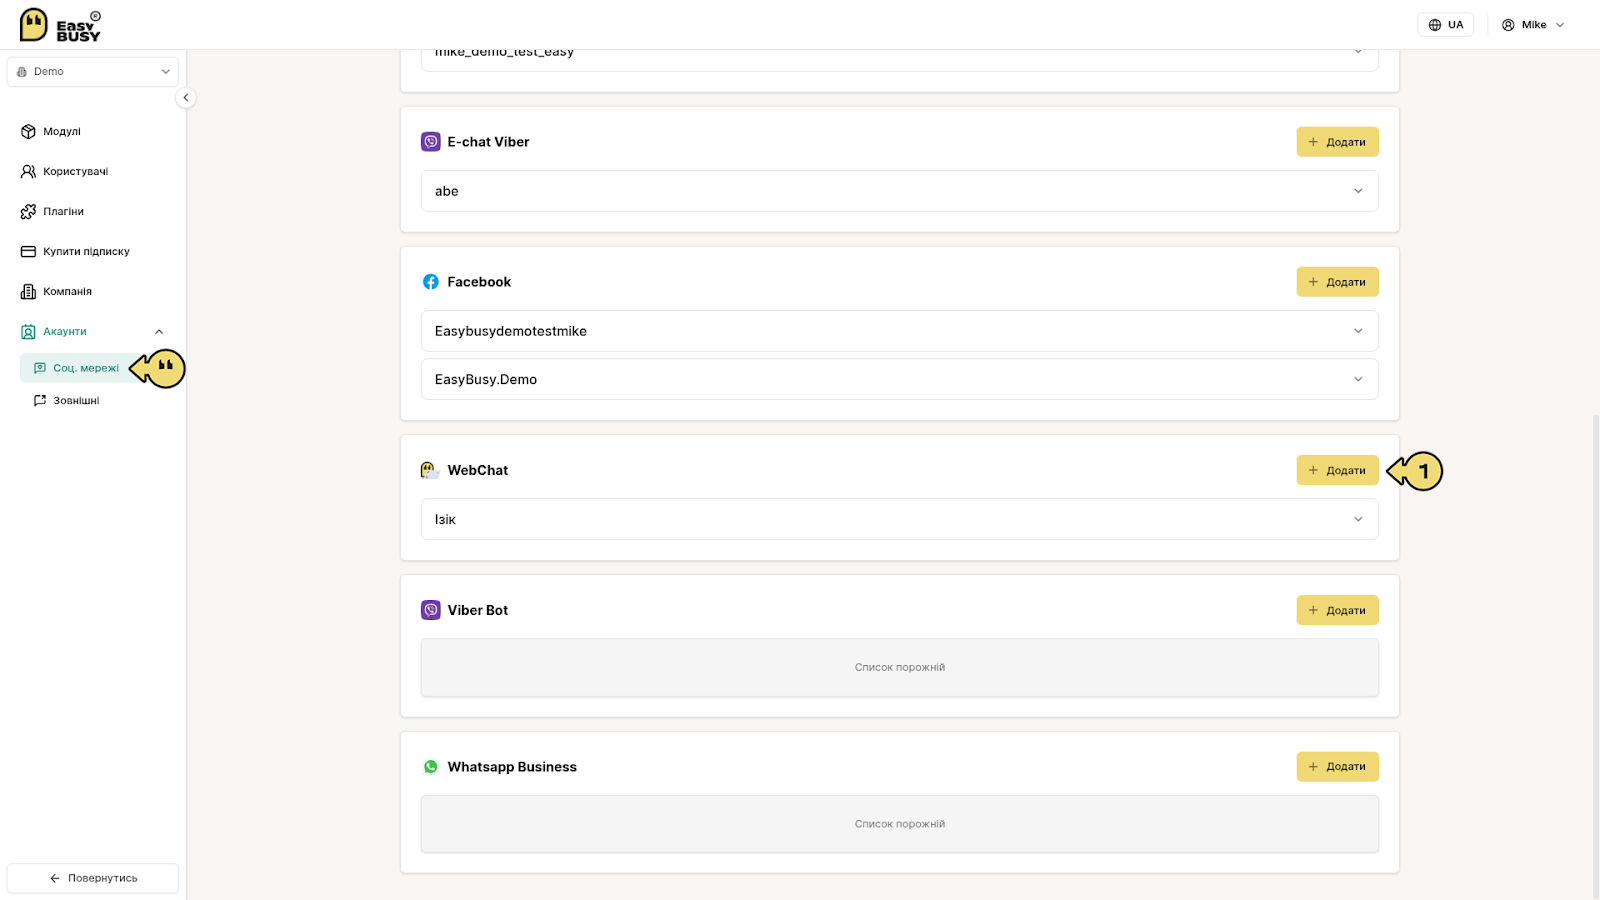Add a new Whatsapp Business account
Viewport: 1600px width, 900px height.
coord(1337,767)
